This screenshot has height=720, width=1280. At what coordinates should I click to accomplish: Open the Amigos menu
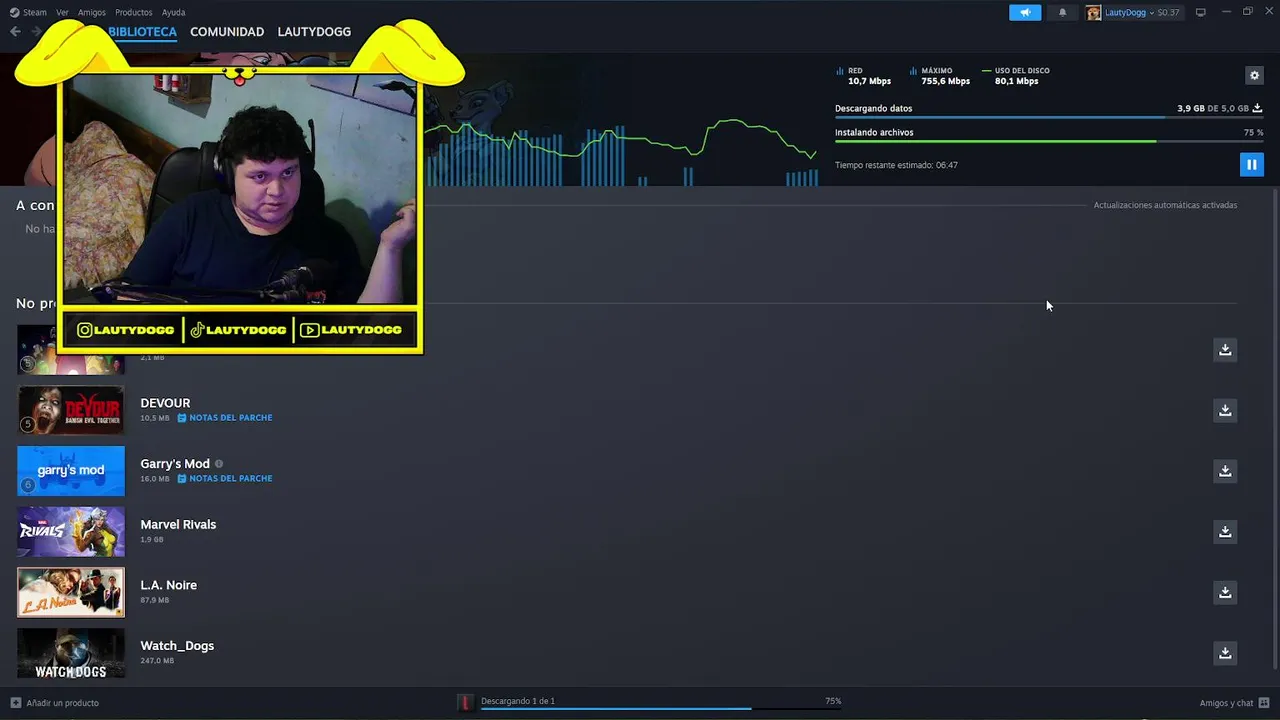(92, 12)
